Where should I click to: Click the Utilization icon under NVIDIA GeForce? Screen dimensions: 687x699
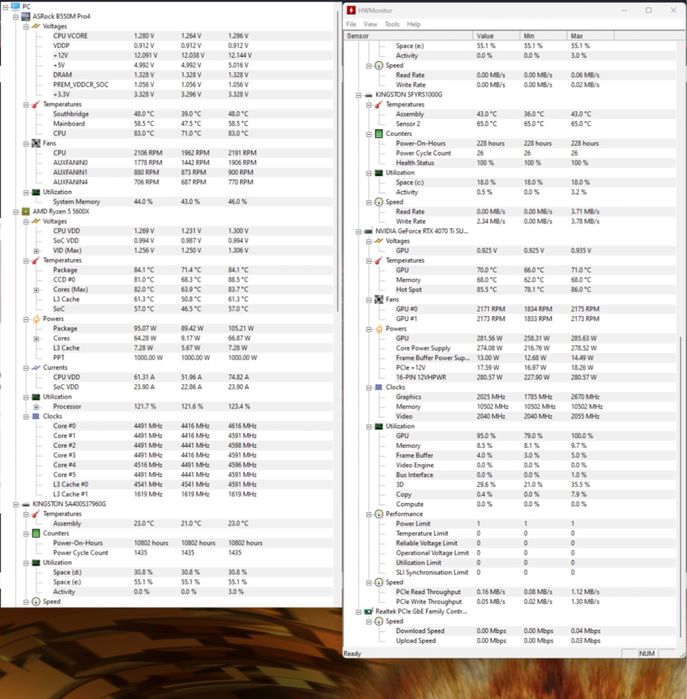[378, 426]
